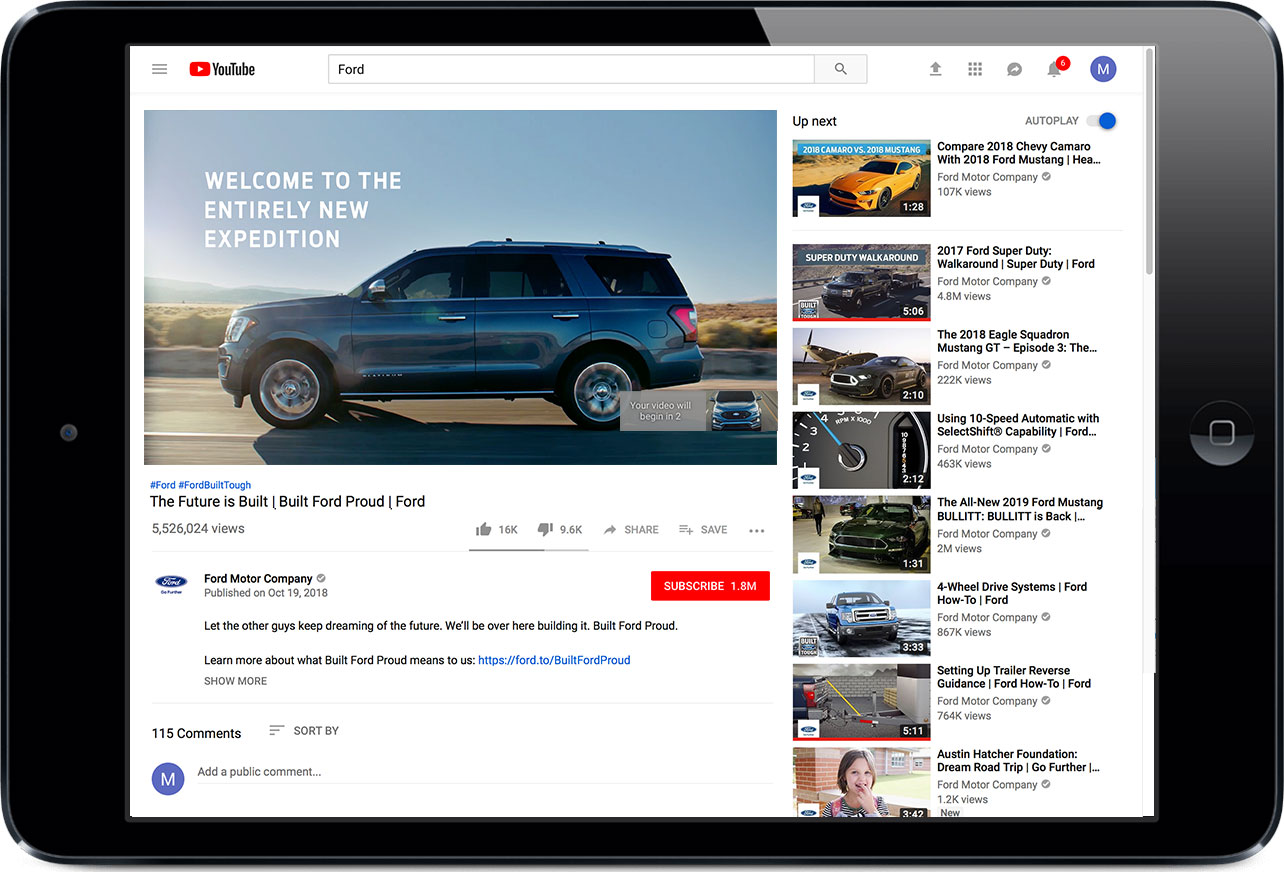Open title Compare 2018 Chevy Camaro
The image size is (1284, 872).
click(x=1018, y=153)
